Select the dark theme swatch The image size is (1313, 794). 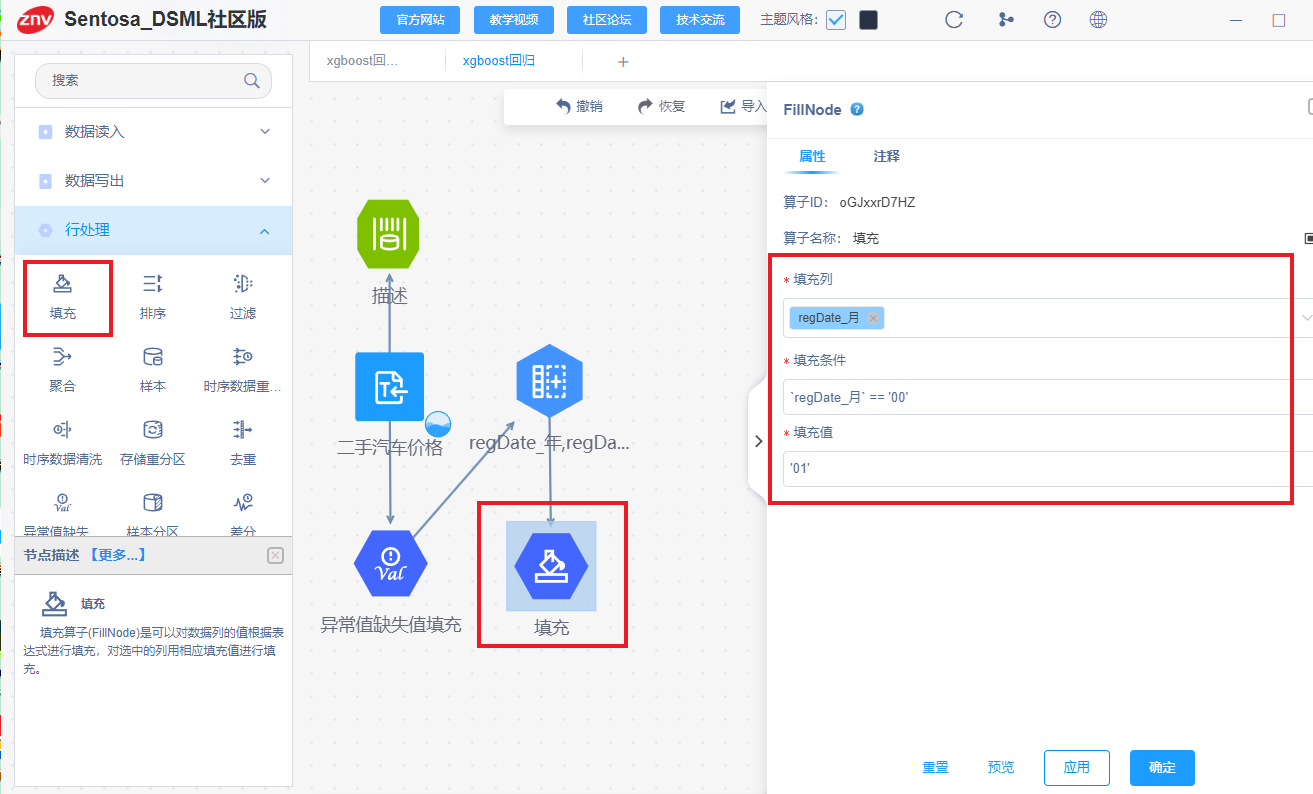[868, 20]
